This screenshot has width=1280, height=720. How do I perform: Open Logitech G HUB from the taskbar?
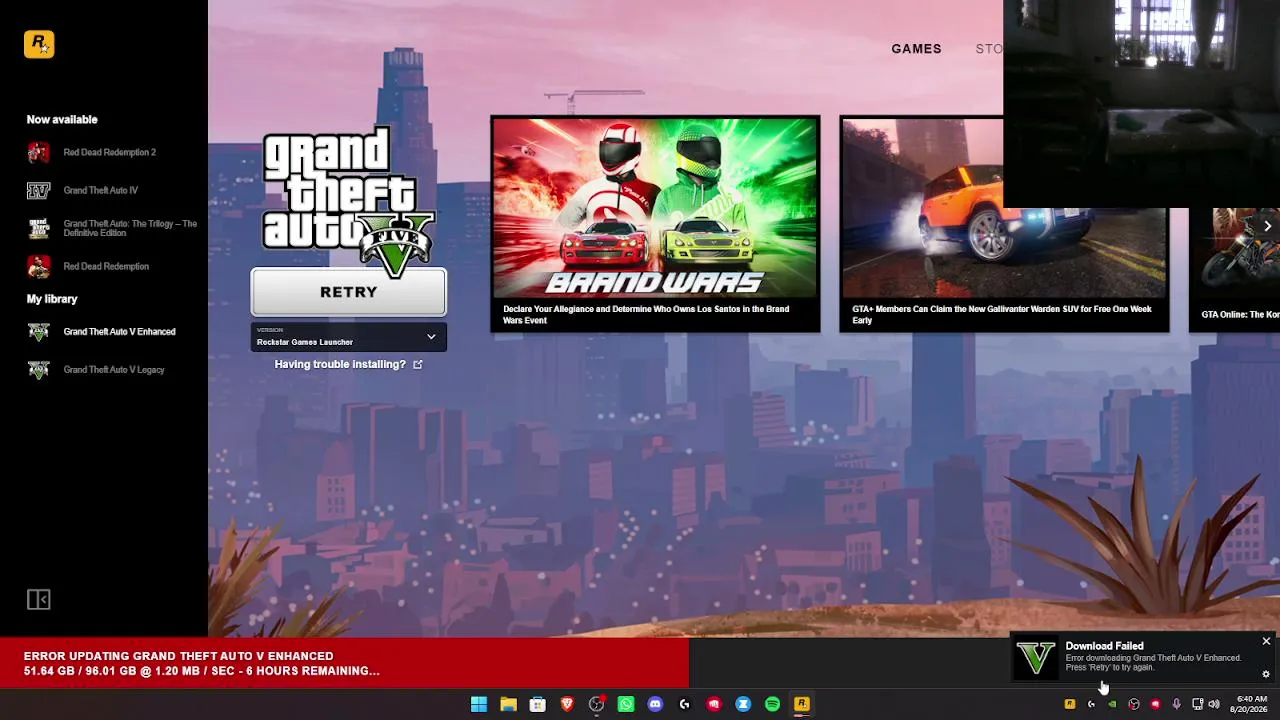click(684, 704)
